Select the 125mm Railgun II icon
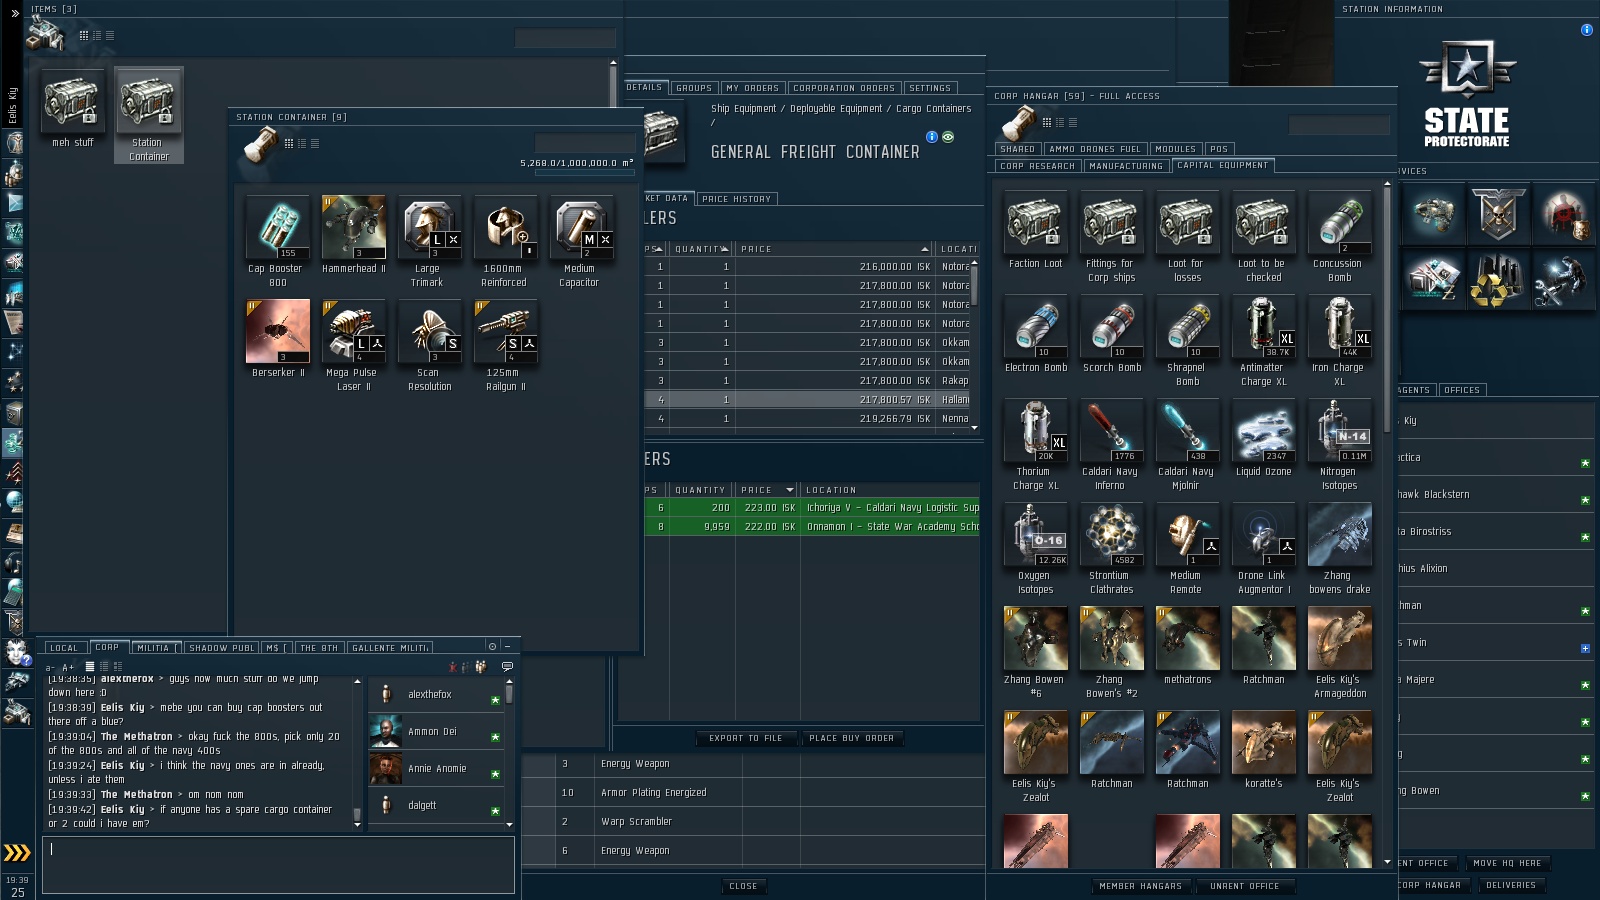Viewport: 1600px width, 900px height. pyautogui.click(x=505, y=331)
